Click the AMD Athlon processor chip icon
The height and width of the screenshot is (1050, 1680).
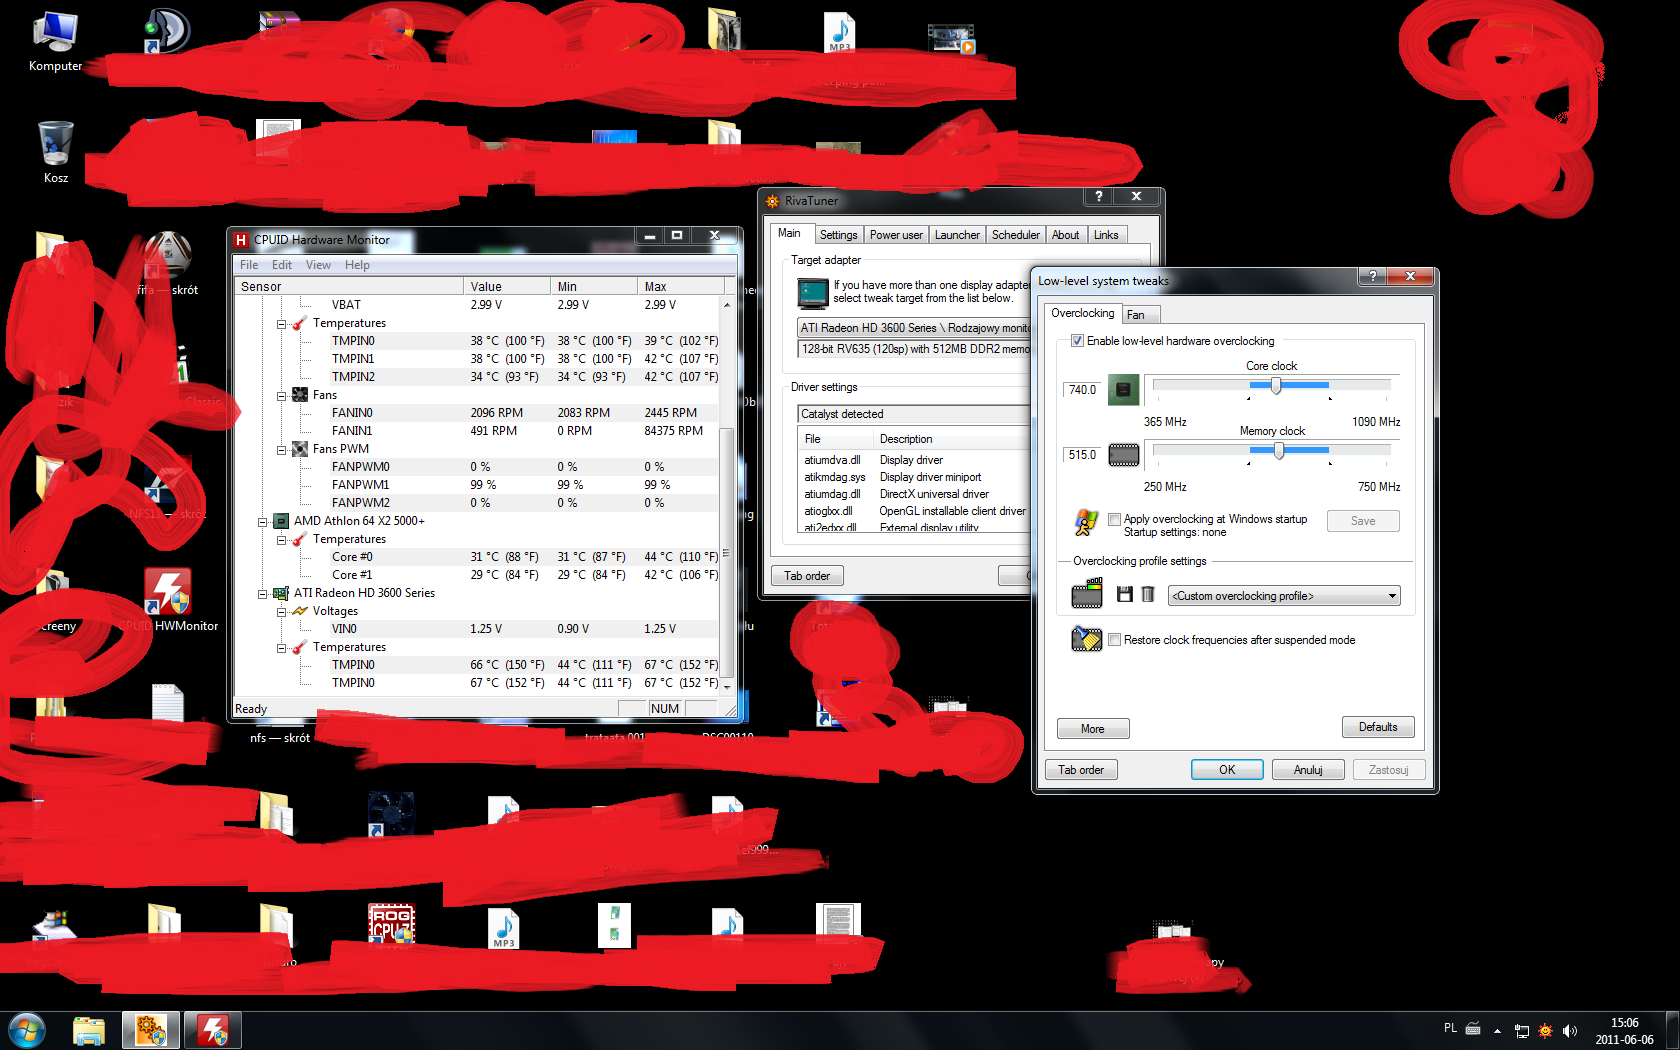pos(281,521)
